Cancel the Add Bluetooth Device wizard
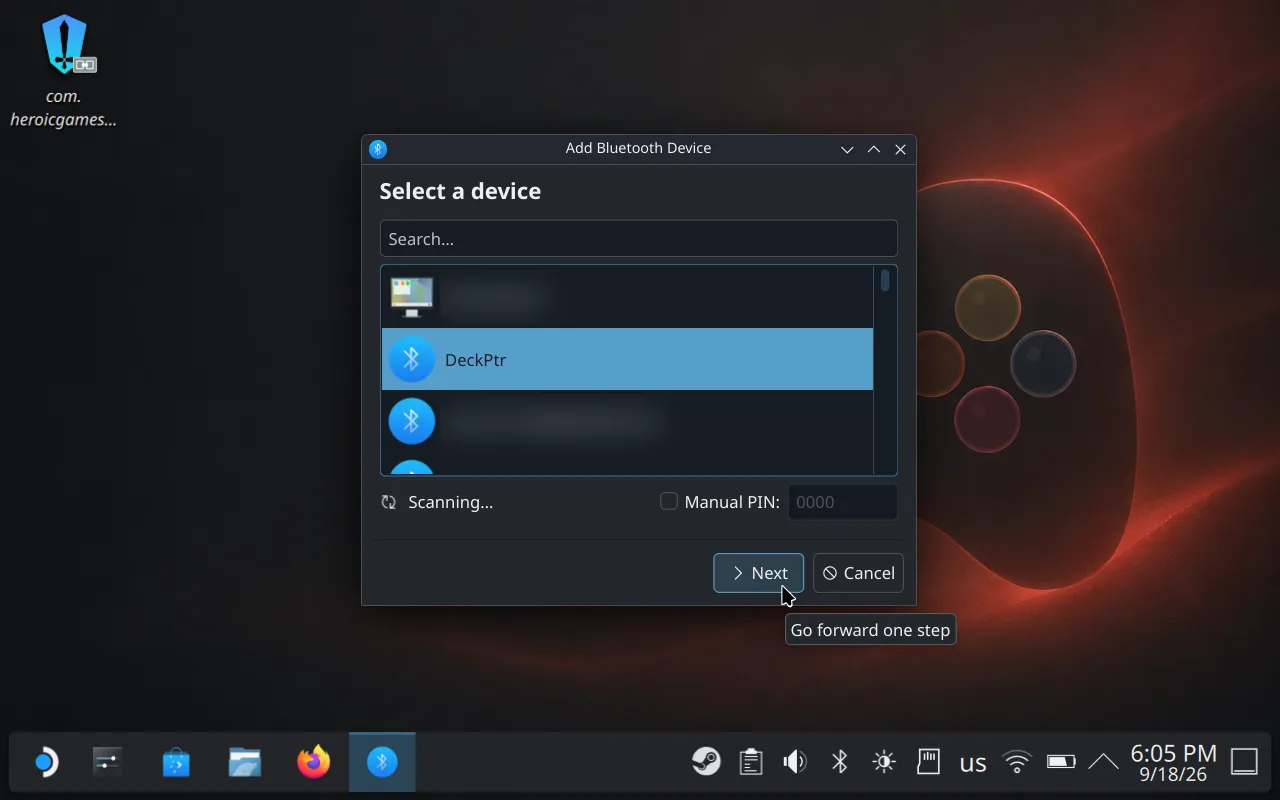1280x800 pixels. pos(858,573)
